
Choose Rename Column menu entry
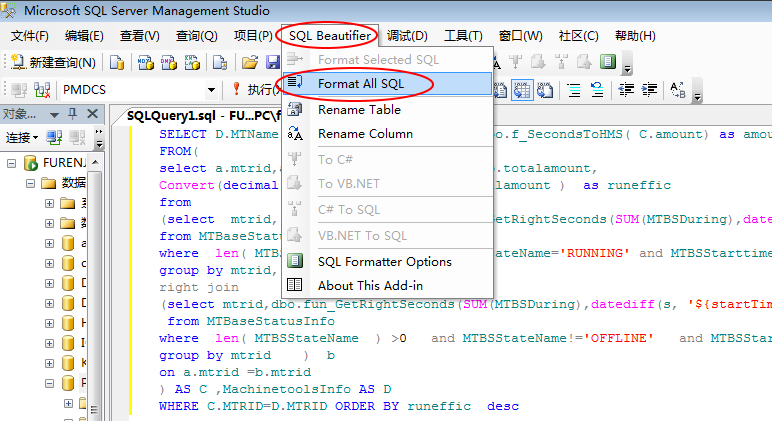click(x=388, y=133)
